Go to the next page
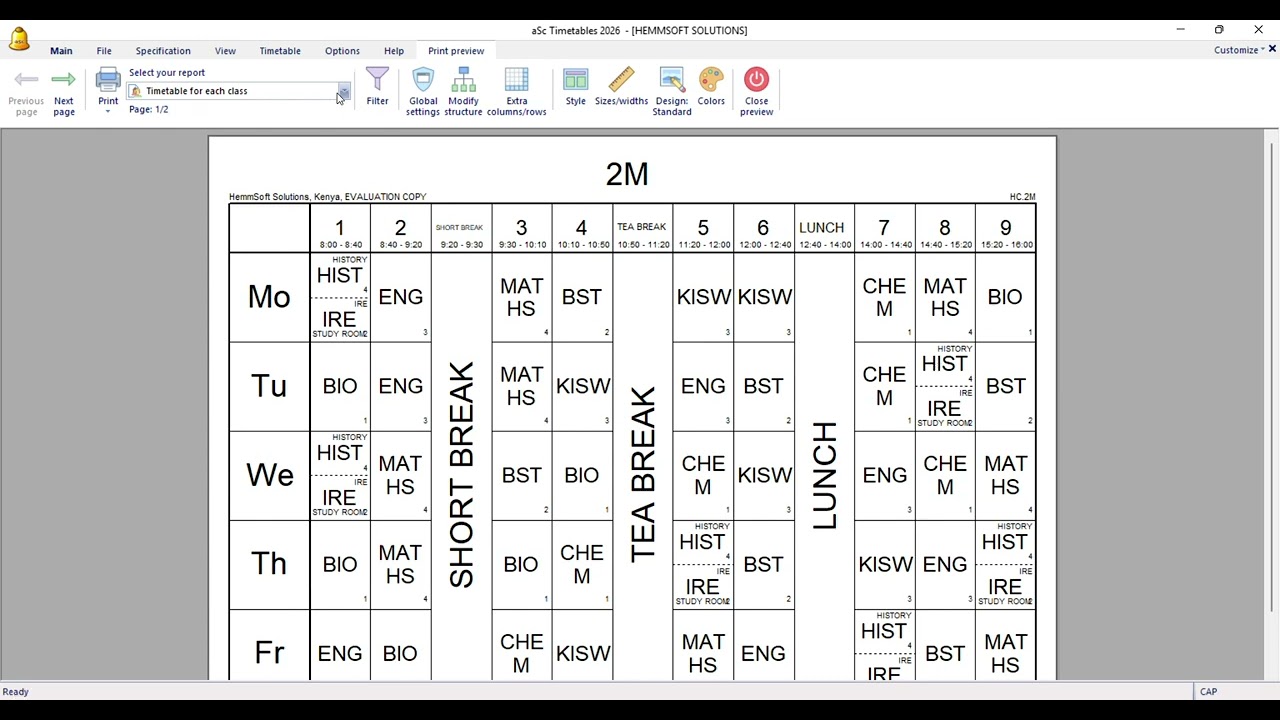Screen dimensions: 1280x720 [x=64, y=92]
